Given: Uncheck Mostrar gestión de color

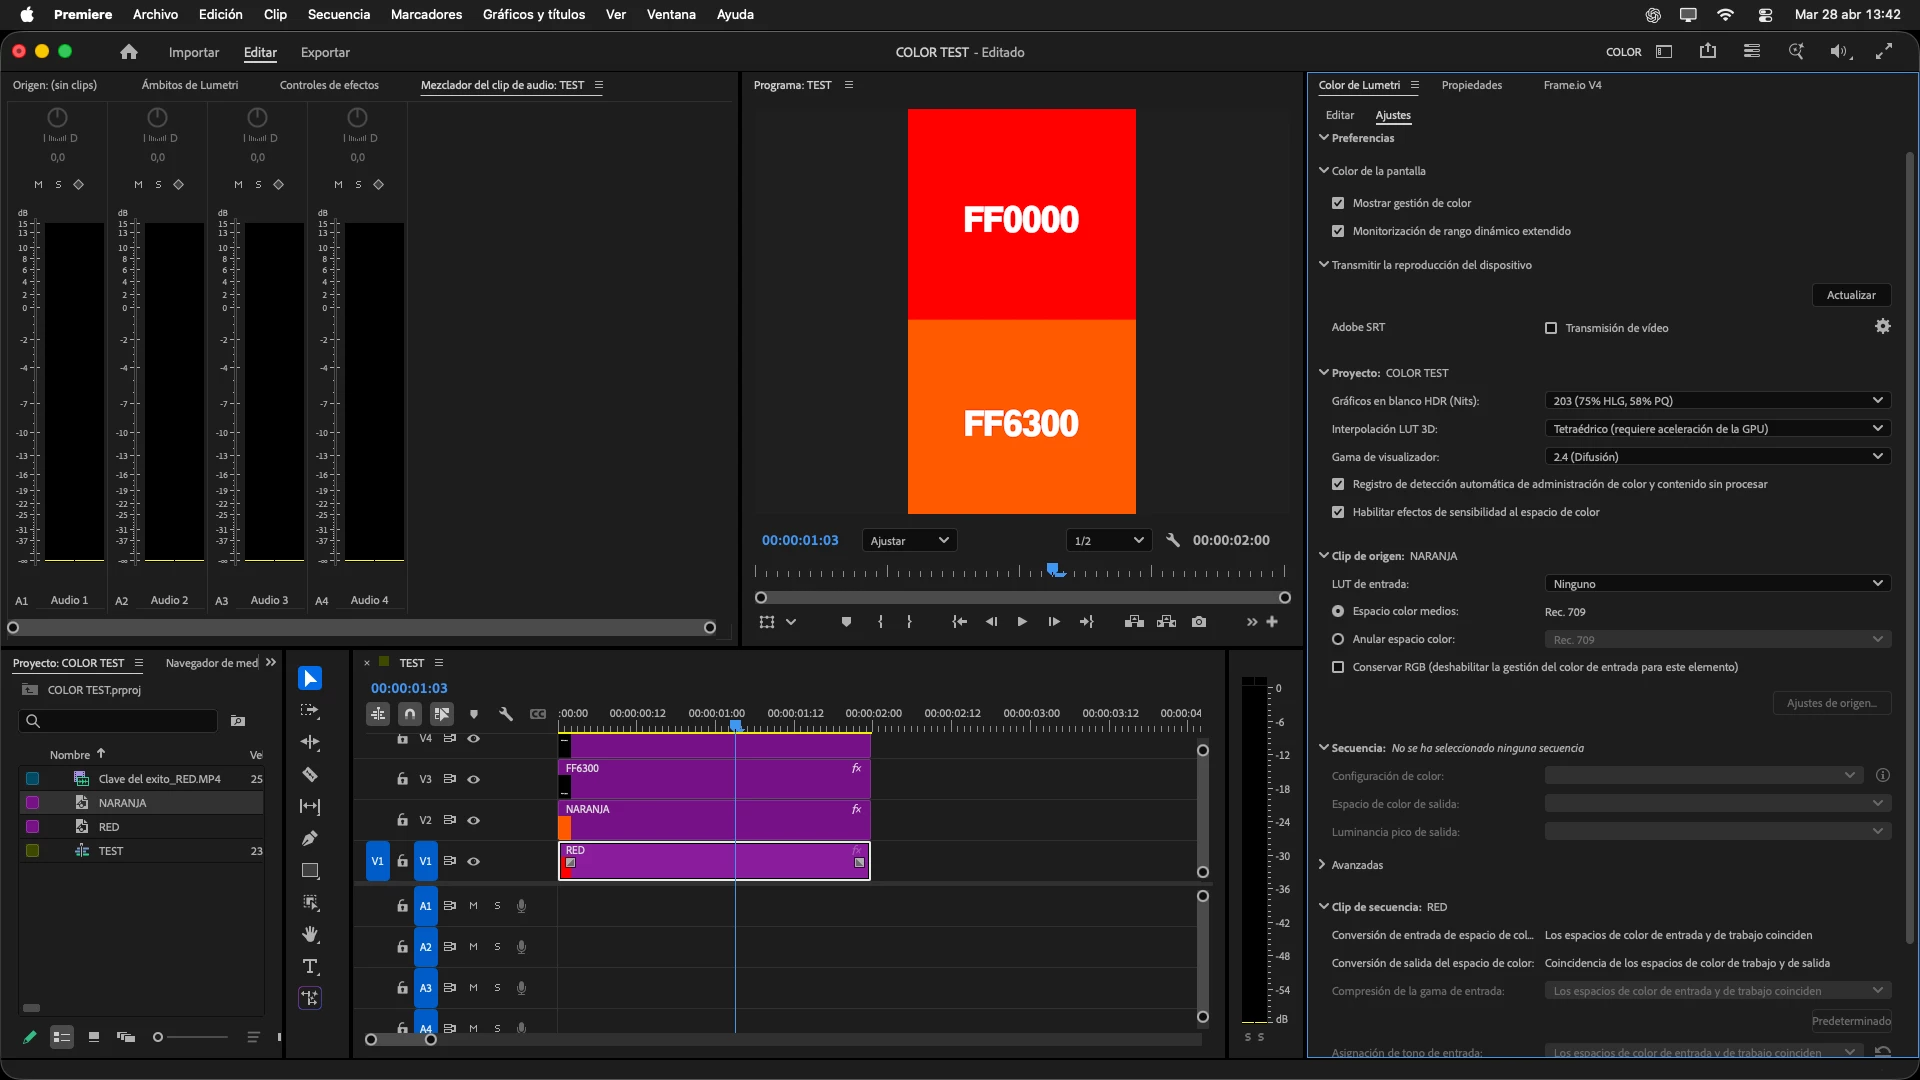Looking at the screenshot, I should [x=1338, y=203].
